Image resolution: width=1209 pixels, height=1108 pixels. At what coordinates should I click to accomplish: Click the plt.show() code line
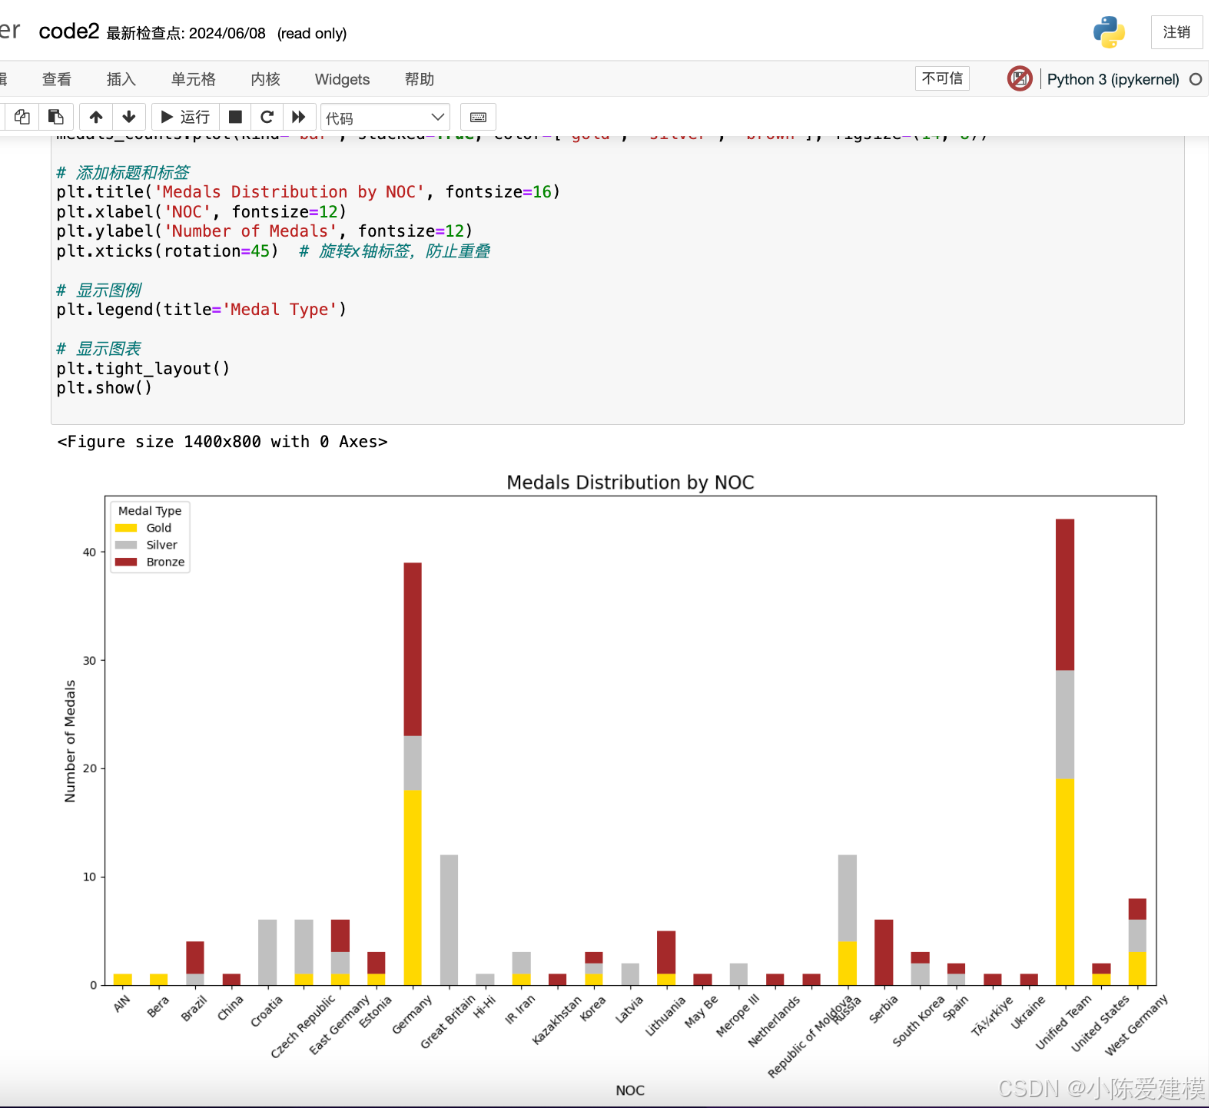click(104, 388)
